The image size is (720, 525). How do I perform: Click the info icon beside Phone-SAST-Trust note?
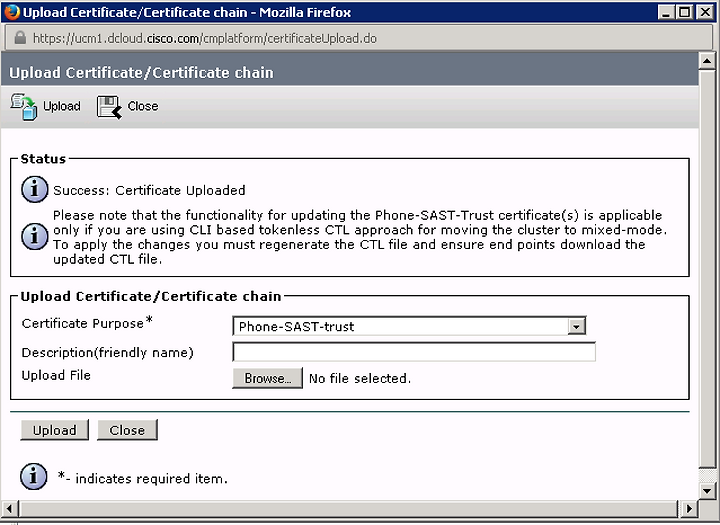tap(34, 237)
